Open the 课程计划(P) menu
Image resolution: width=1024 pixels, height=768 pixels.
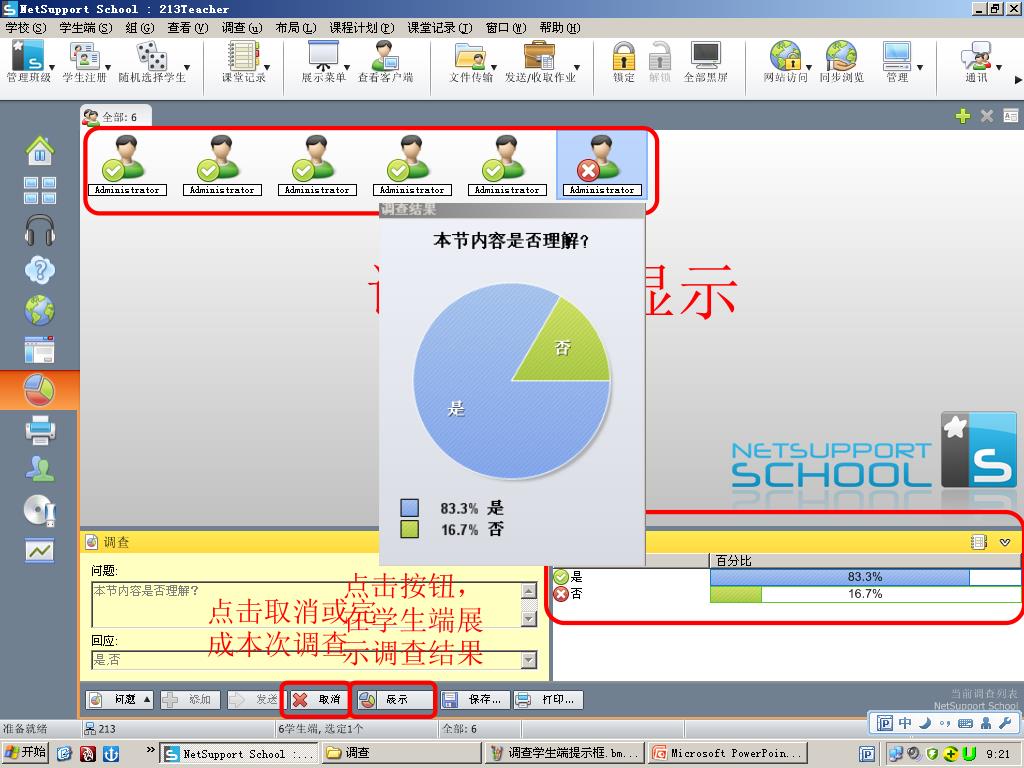(x=362, y=28)
